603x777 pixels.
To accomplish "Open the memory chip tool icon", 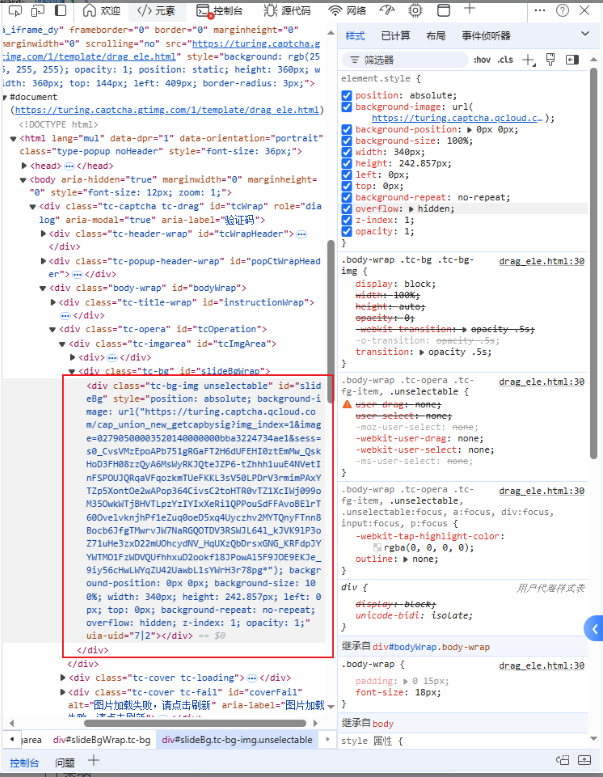I will coord(415,10).
